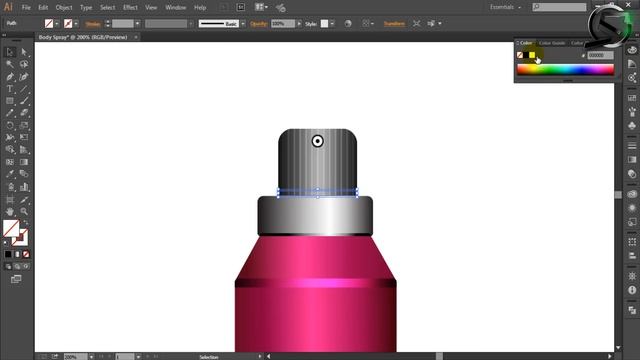Select the Magic Wand tool

pyautogui.click(x=10, y=64)
